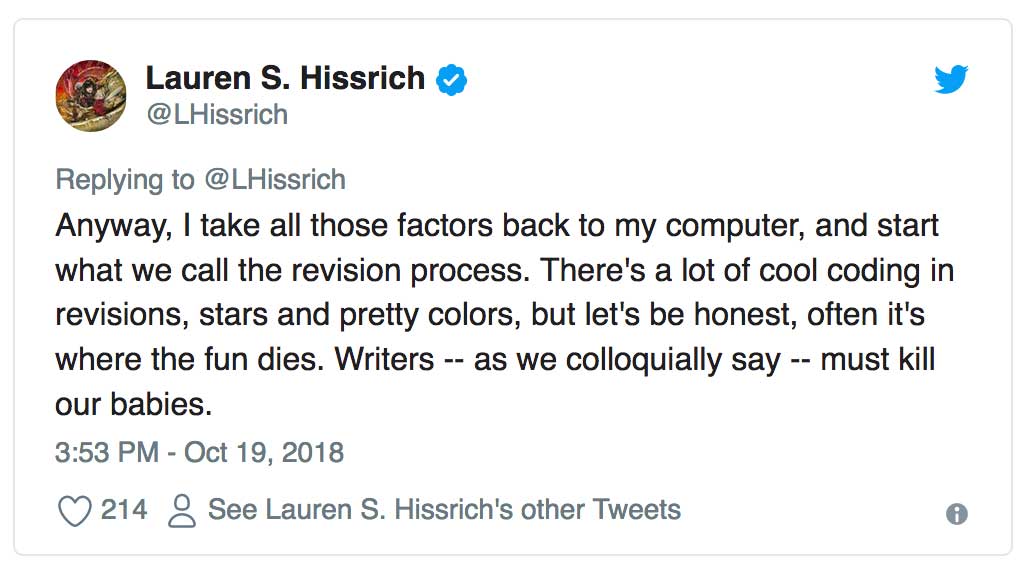Click the Twitter bird logo
This screenshot has height=582, width=1028.
(951, 79)
